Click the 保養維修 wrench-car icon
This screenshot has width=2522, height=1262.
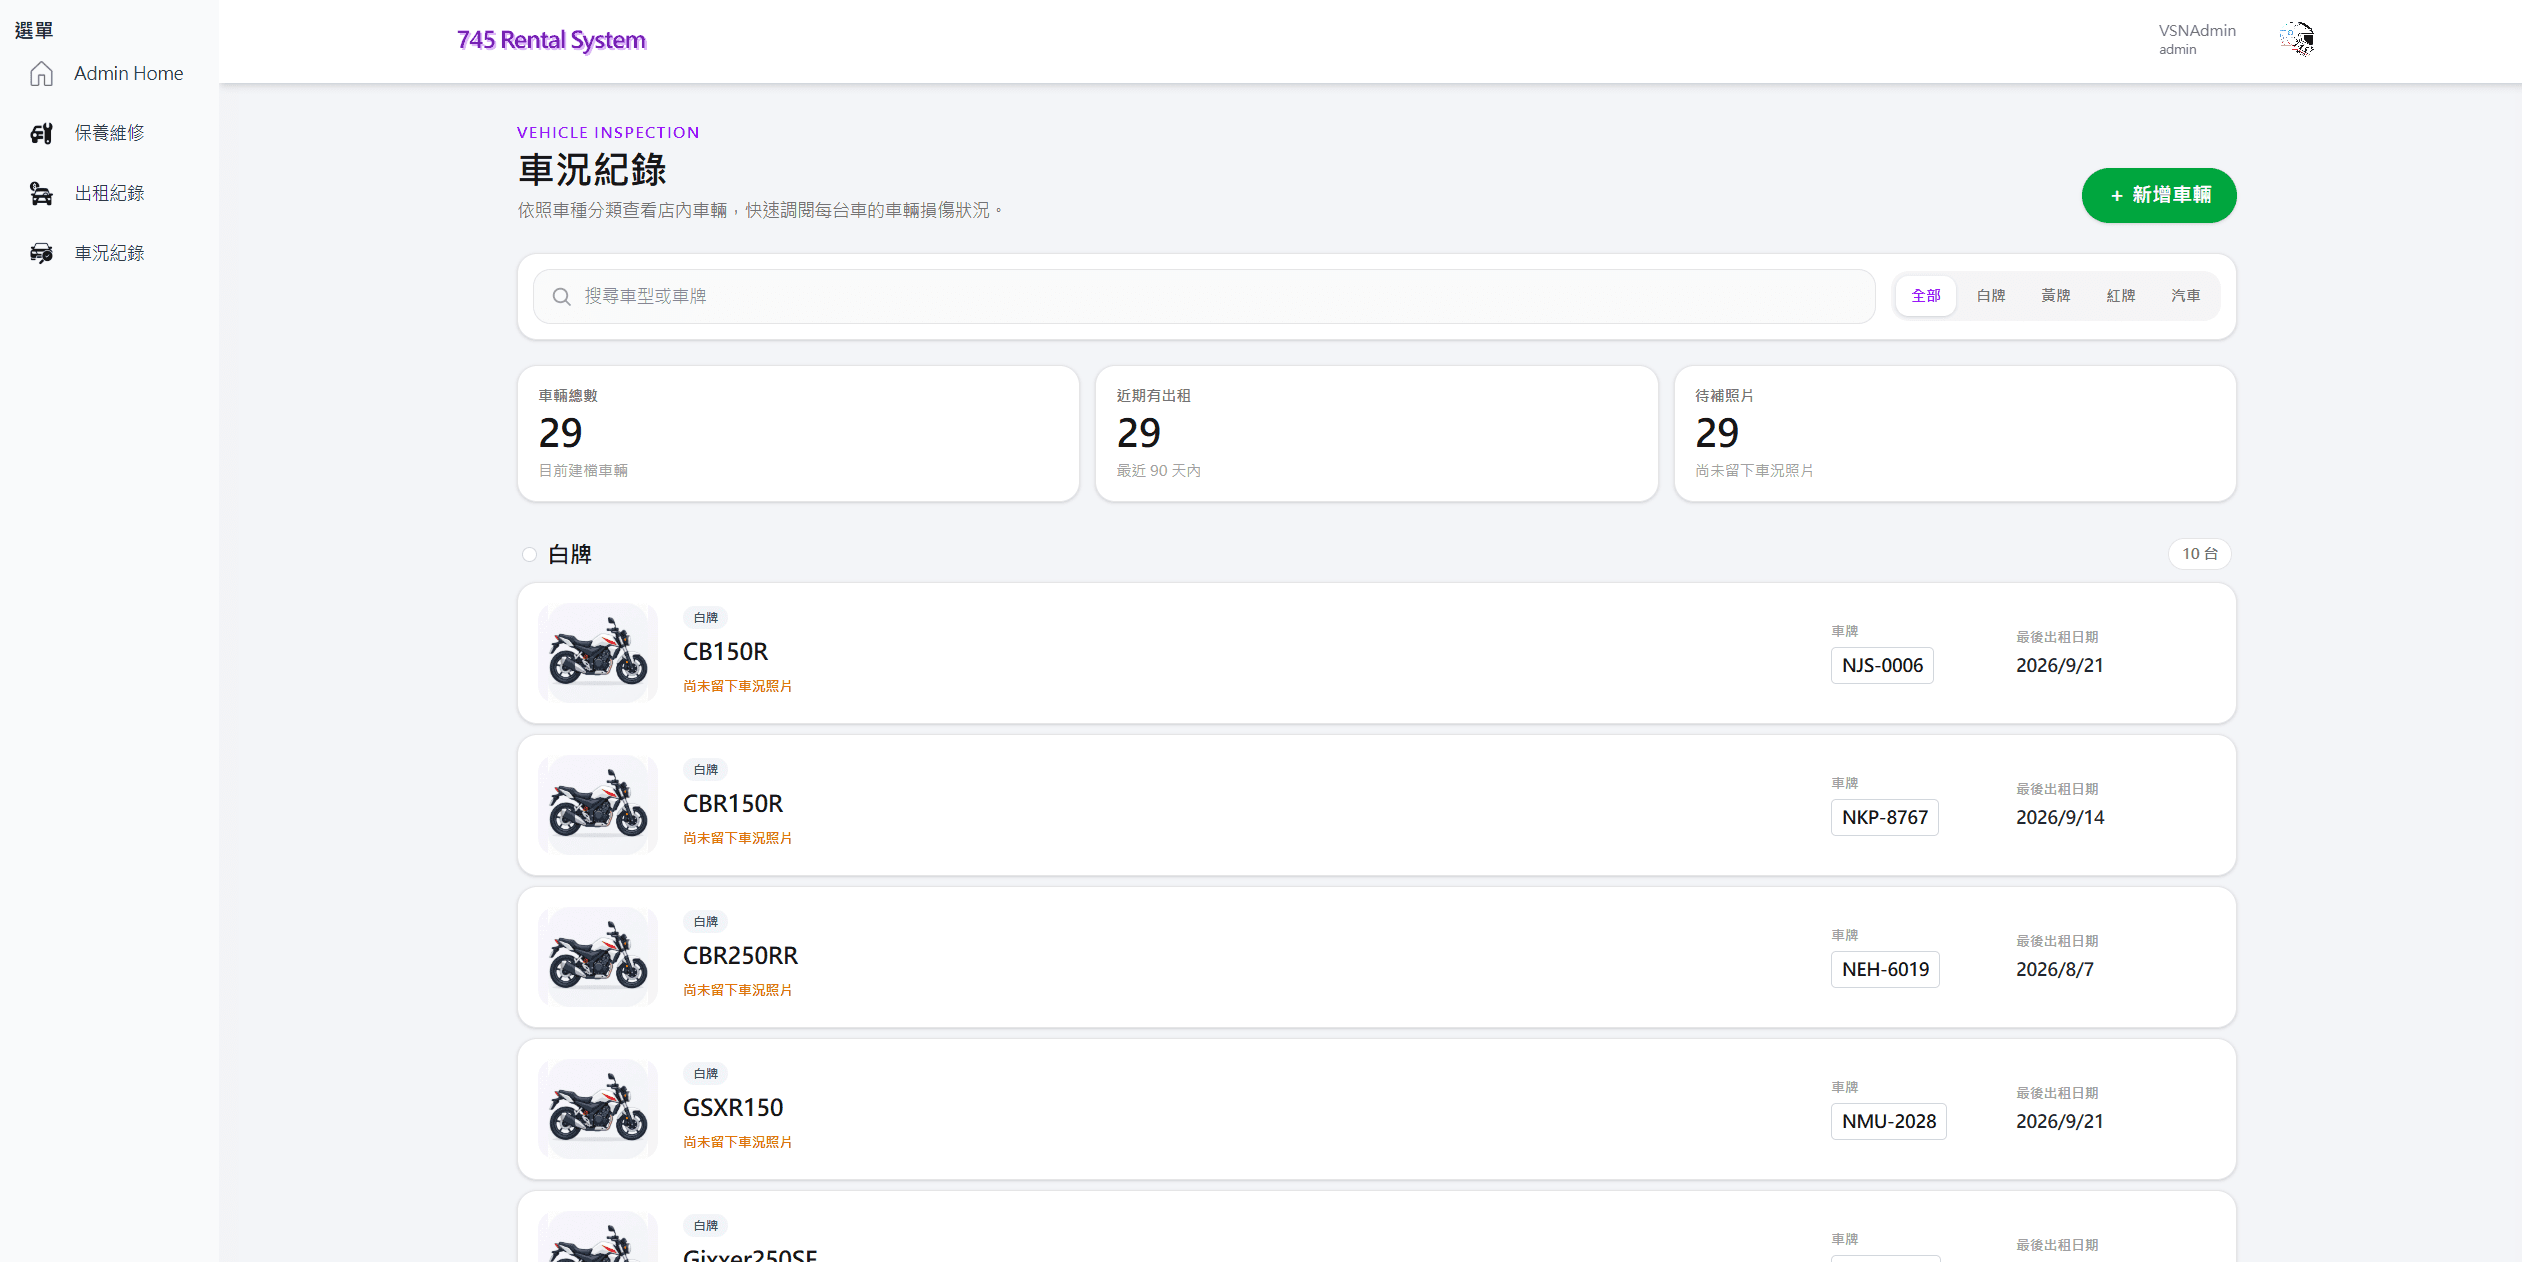tap(41, 134)
